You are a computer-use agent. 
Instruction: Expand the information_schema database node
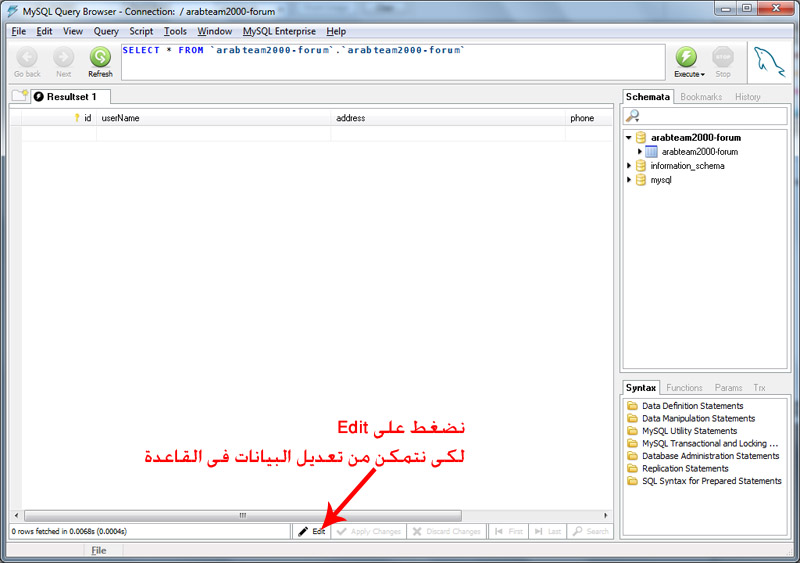pos(629,165)
